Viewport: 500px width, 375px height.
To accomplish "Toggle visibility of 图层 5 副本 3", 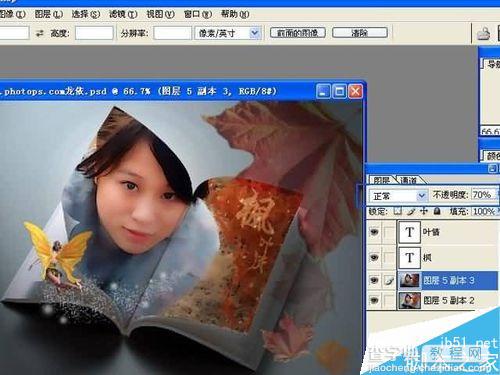I will [374, 281].
